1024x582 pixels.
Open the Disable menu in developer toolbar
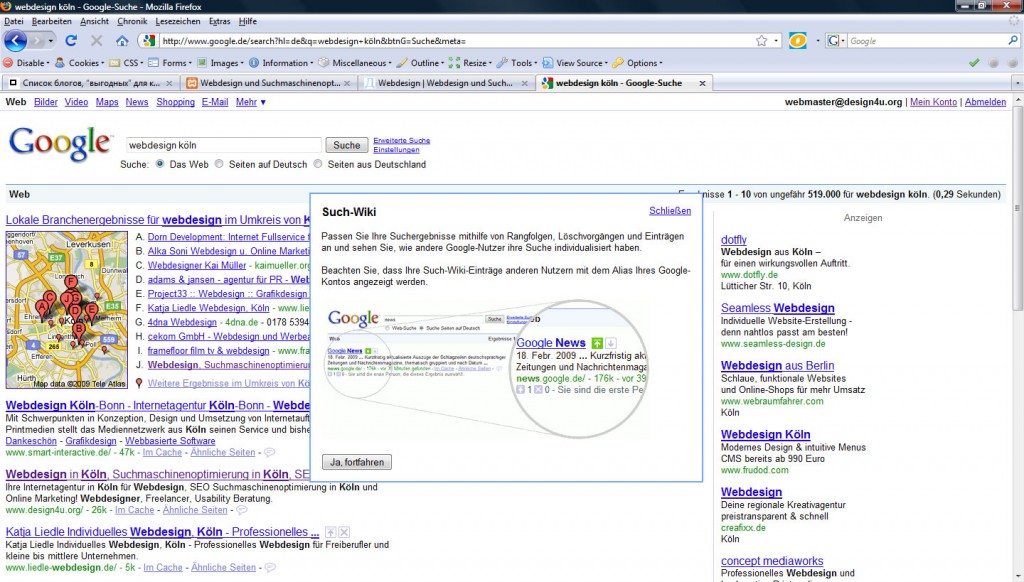(27, 63)
